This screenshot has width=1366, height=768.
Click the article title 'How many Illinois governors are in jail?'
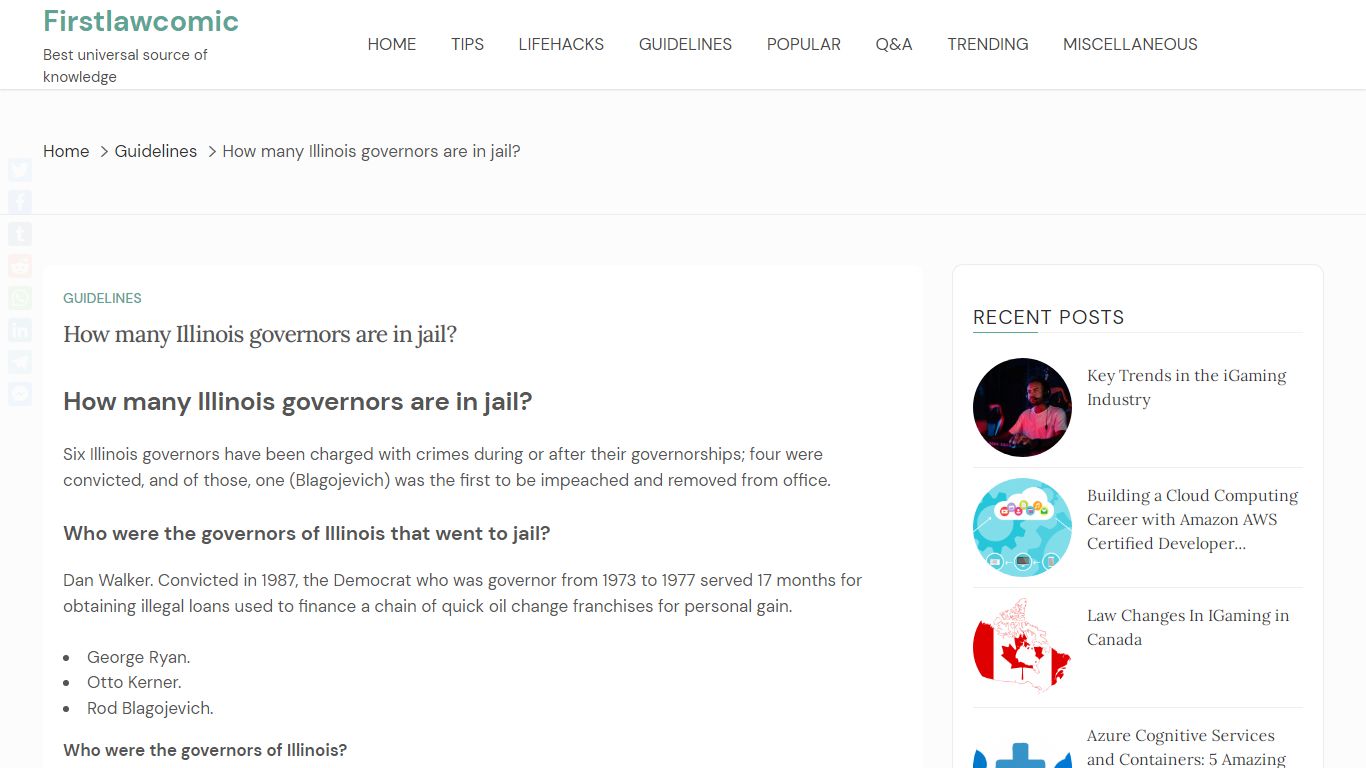click(260, 334)
